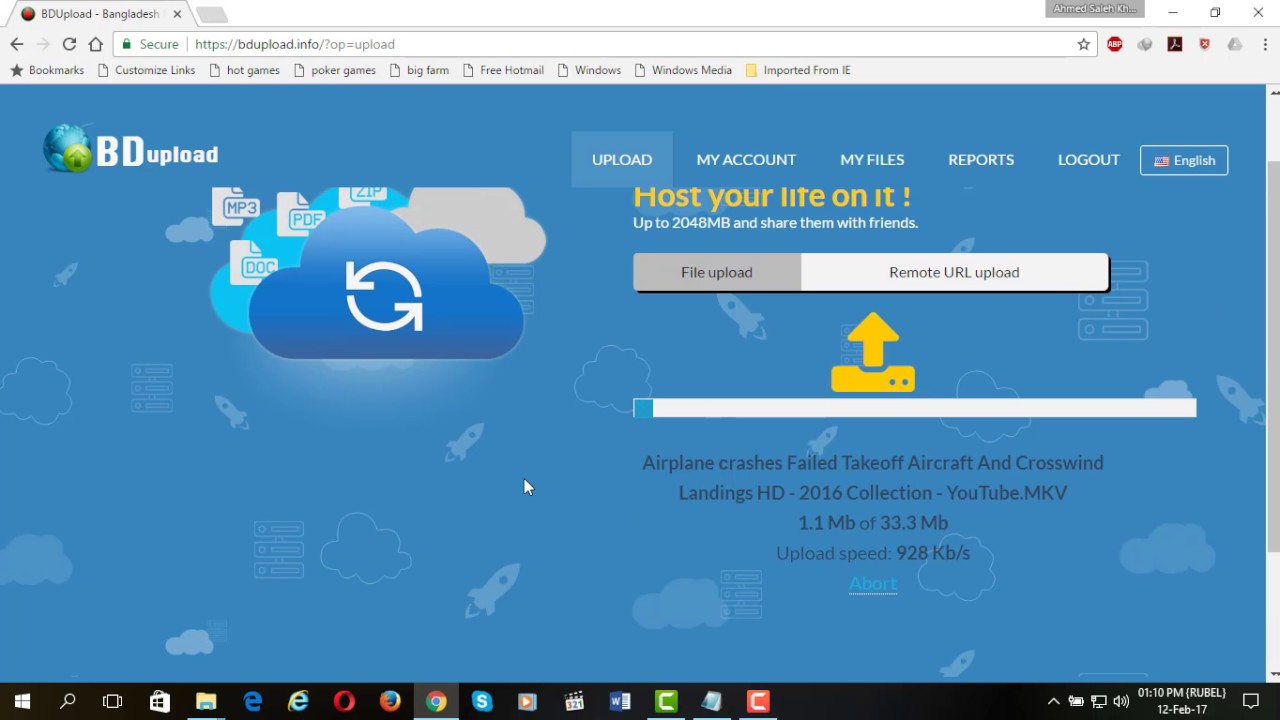This screenshot has height=720, width=1280.
Task: Open File Explorer from the taskbar
Action: pos(206,701)
